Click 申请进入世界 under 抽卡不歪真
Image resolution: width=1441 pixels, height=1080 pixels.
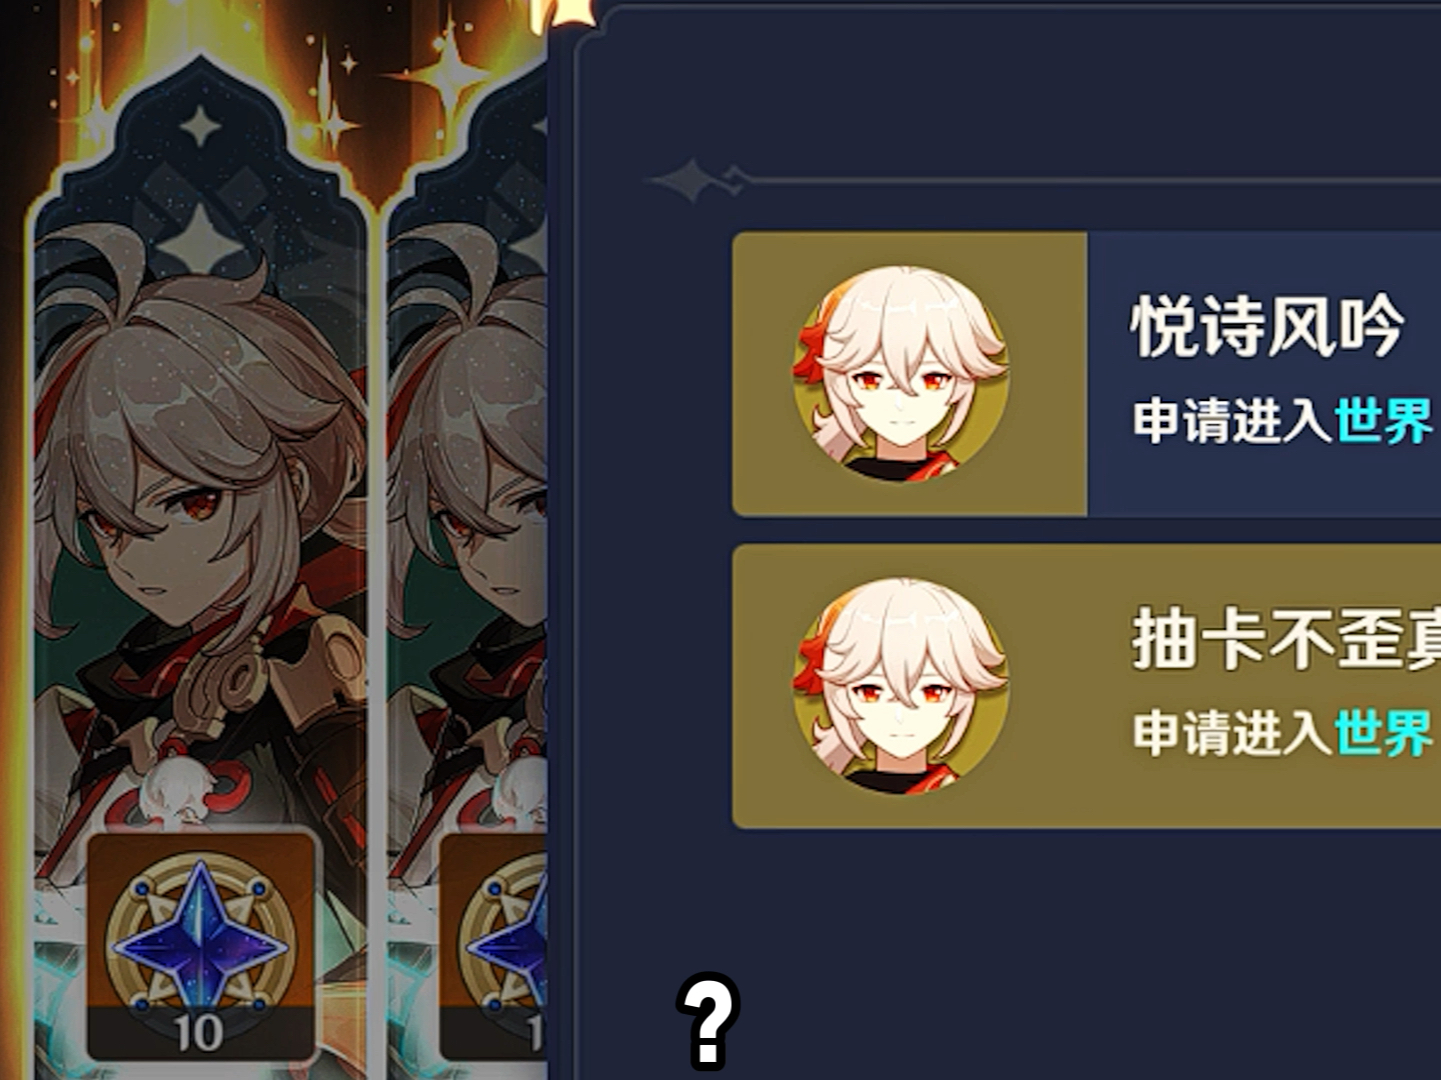point(1283,733)
